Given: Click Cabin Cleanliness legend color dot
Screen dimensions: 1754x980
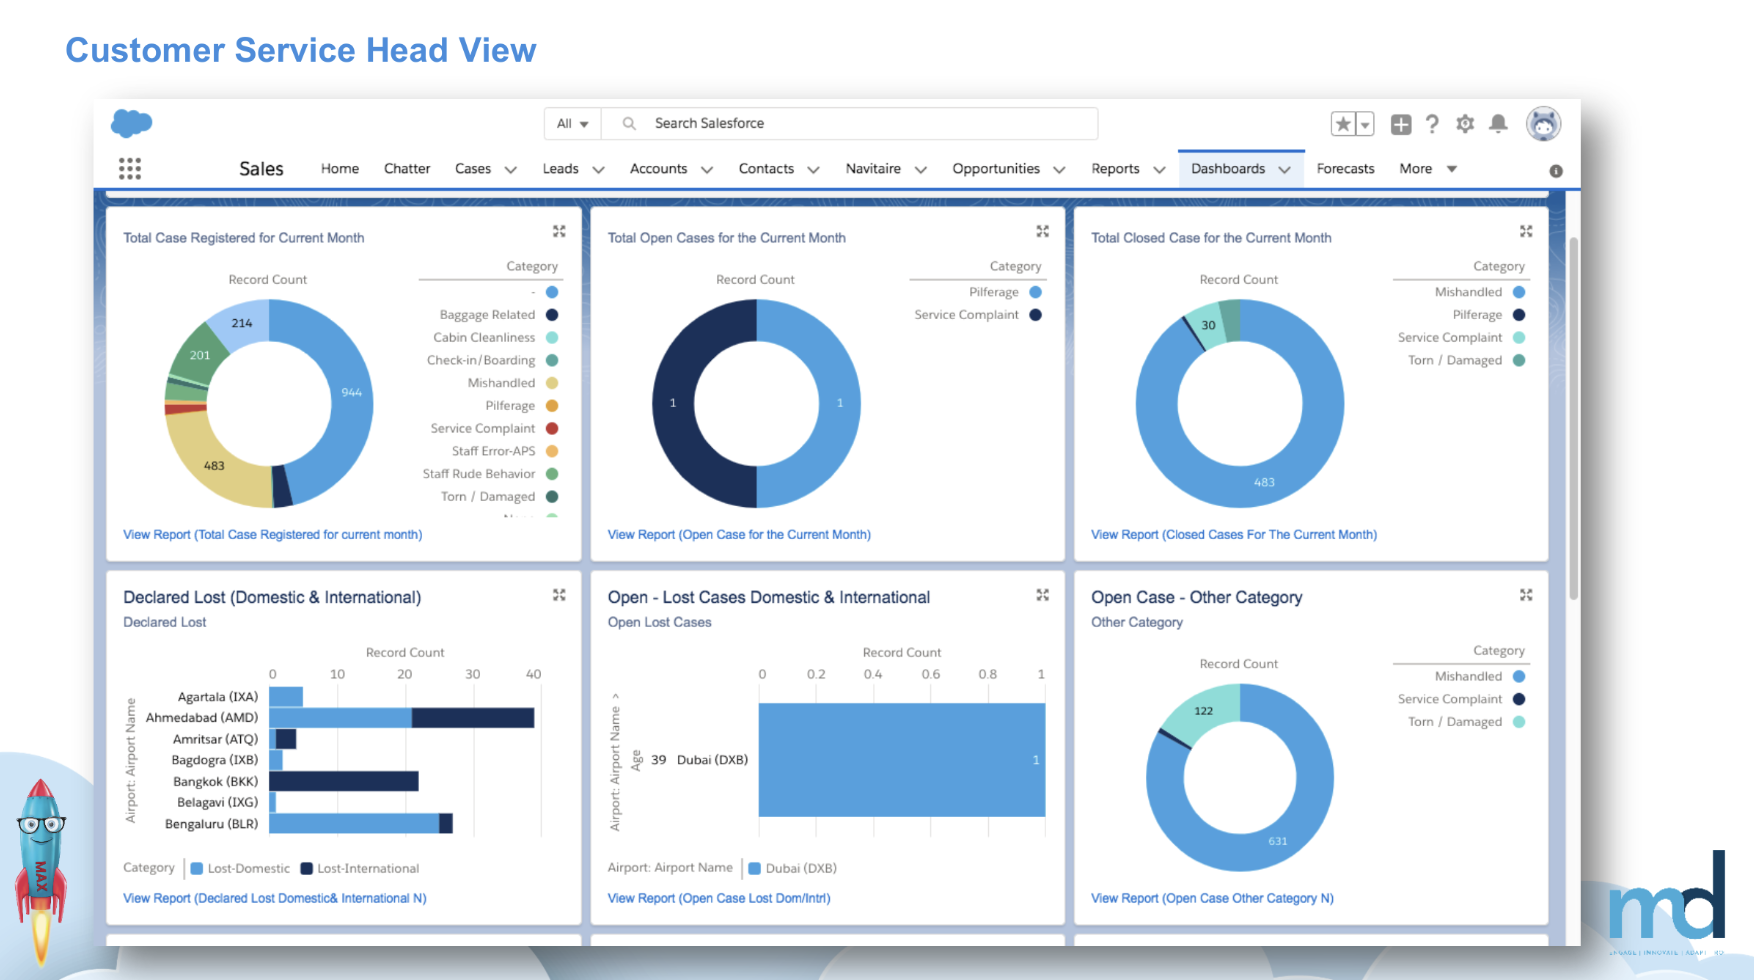Looking at the screenshot, I should coord(552,338).
